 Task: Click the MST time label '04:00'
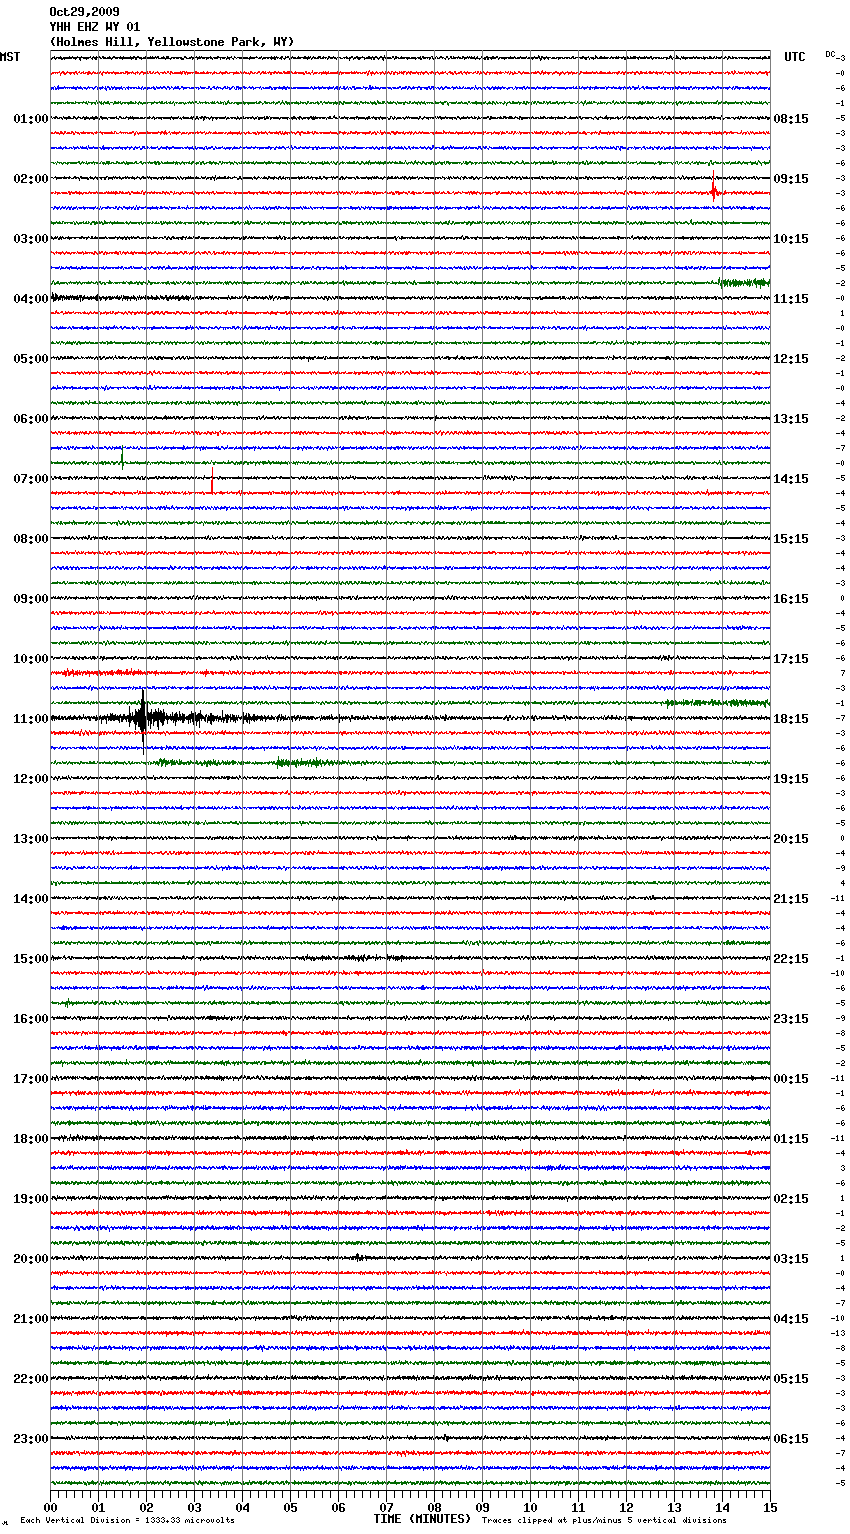pos(31,299)
